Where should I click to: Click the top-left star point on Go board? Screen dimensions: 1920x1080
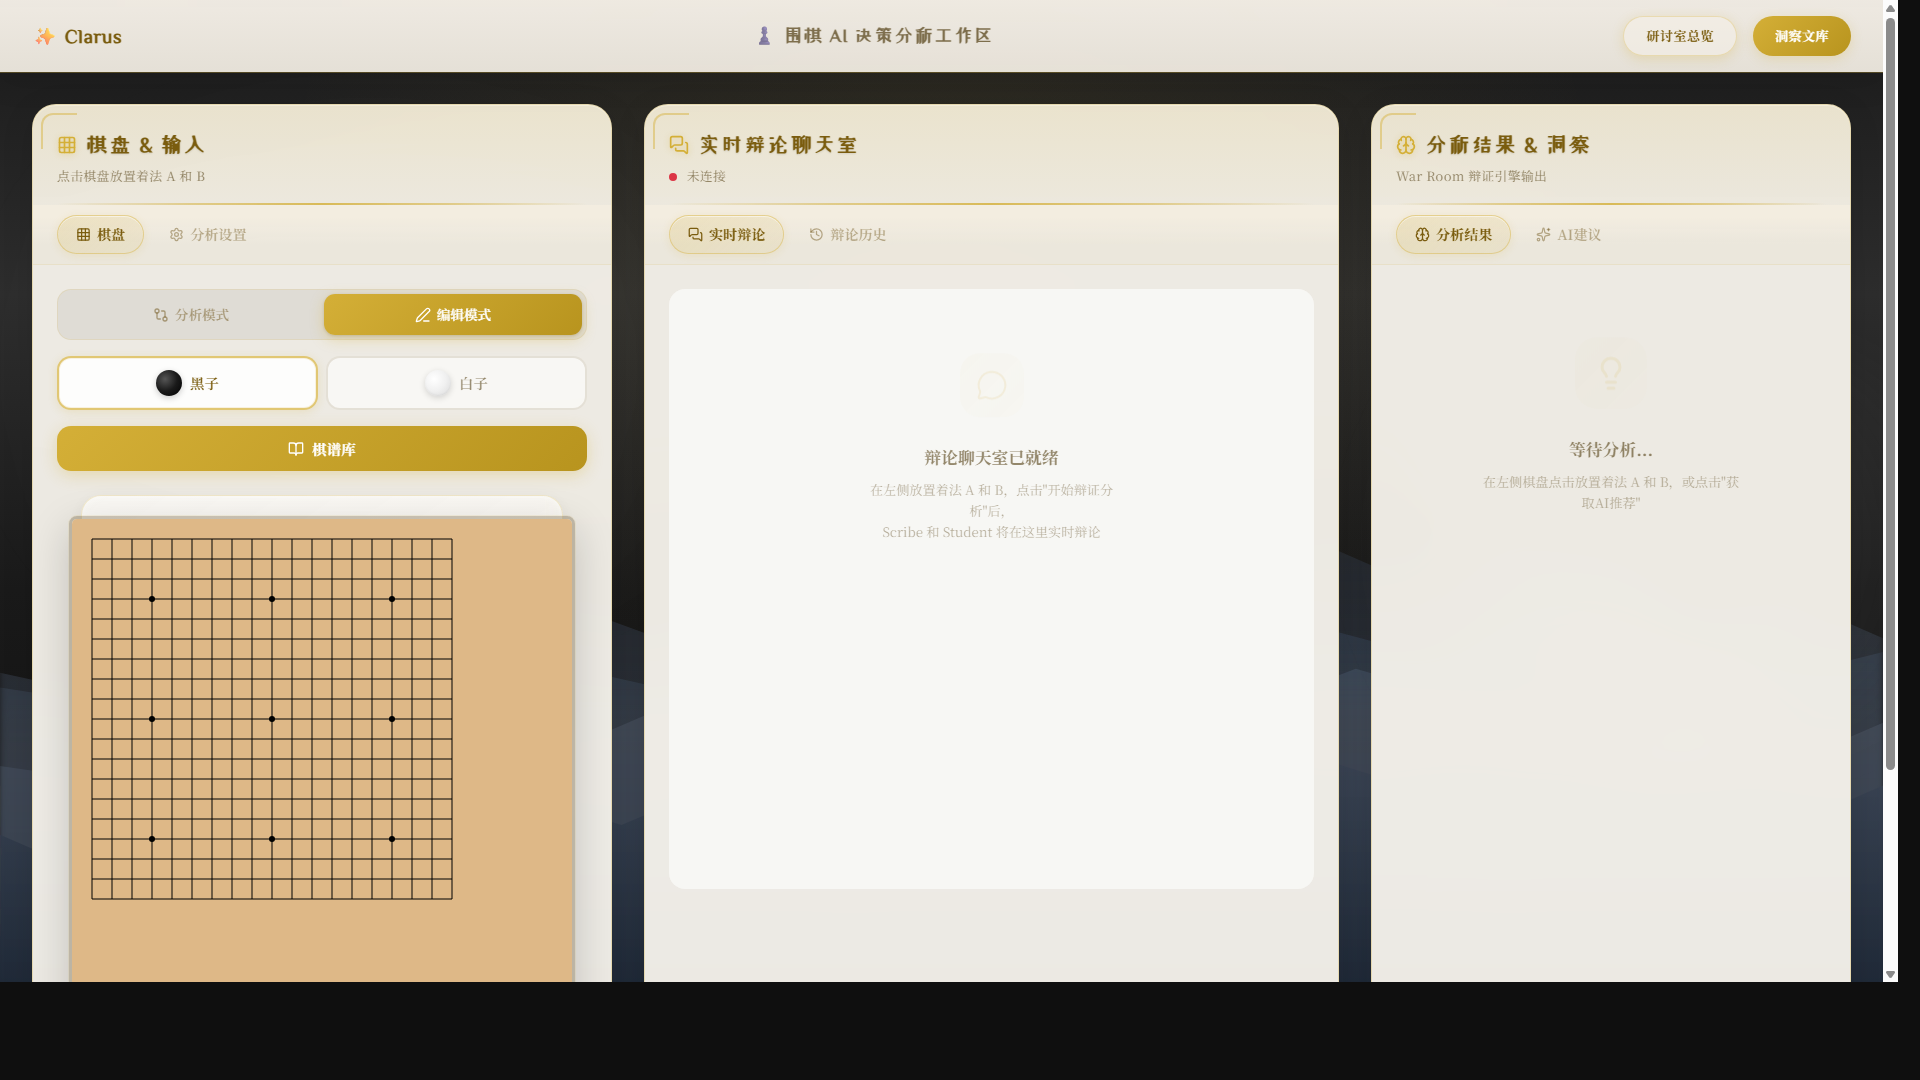[152, 599]
